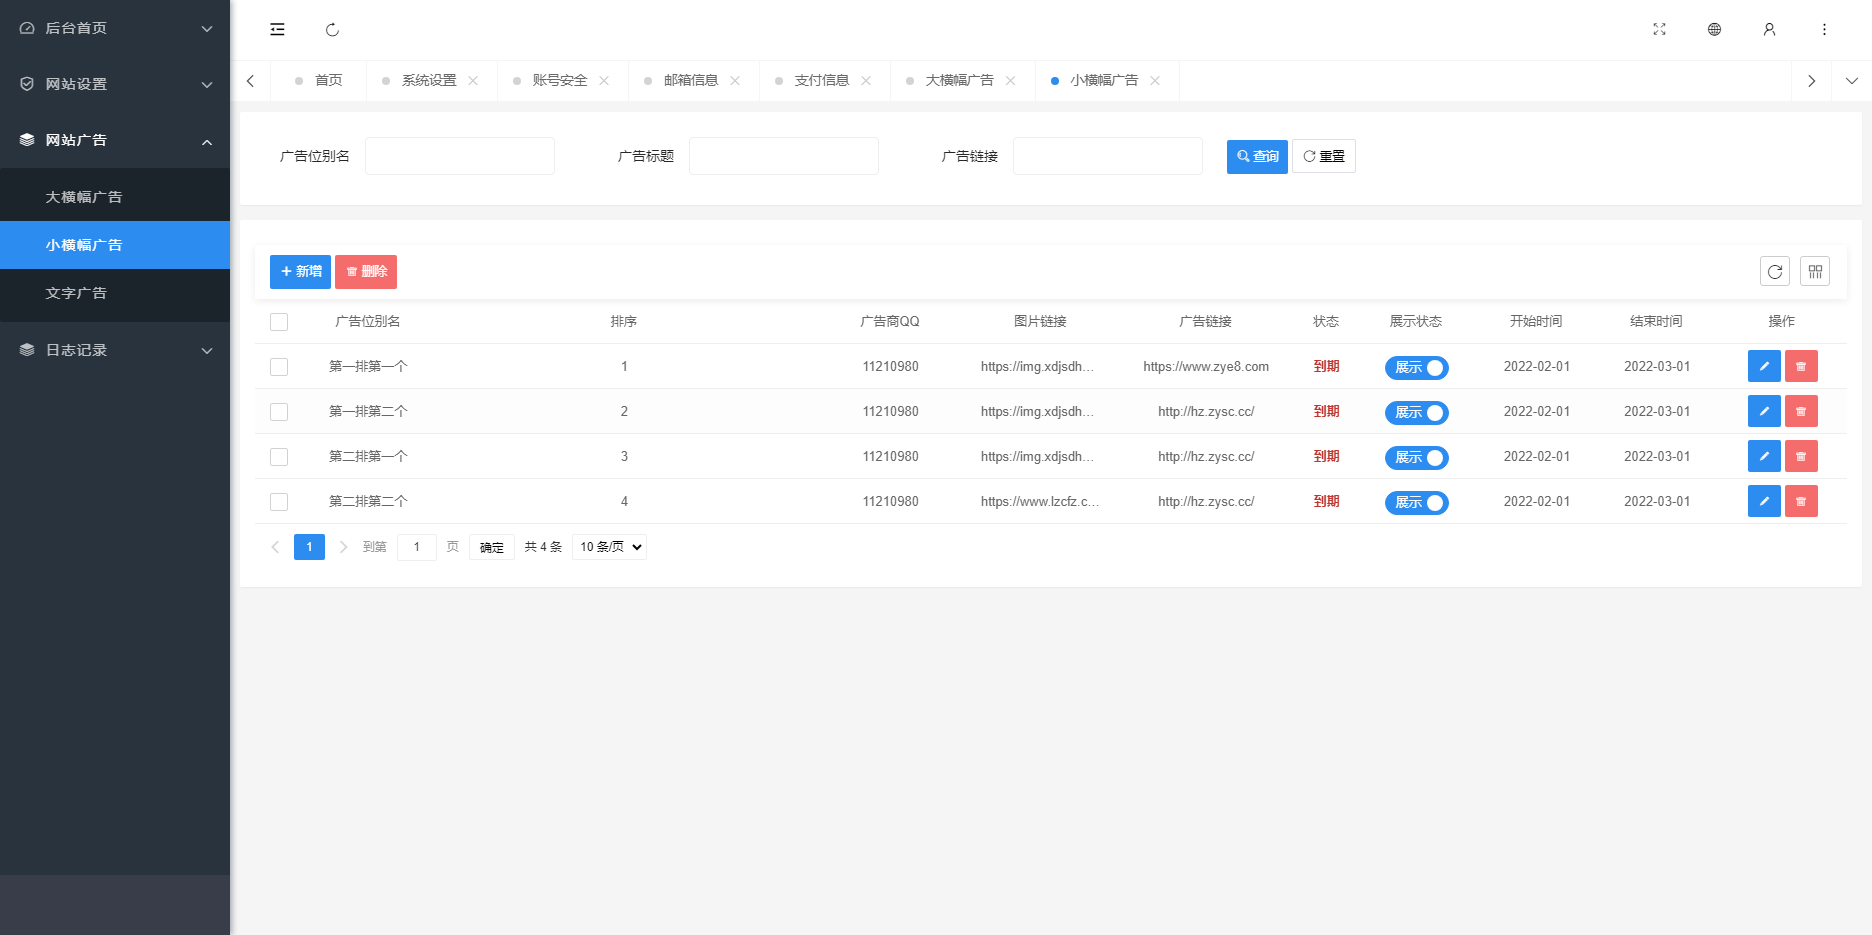Click the 重置 reset button
1872x935 pixels.
click(x=1324, y=157)
